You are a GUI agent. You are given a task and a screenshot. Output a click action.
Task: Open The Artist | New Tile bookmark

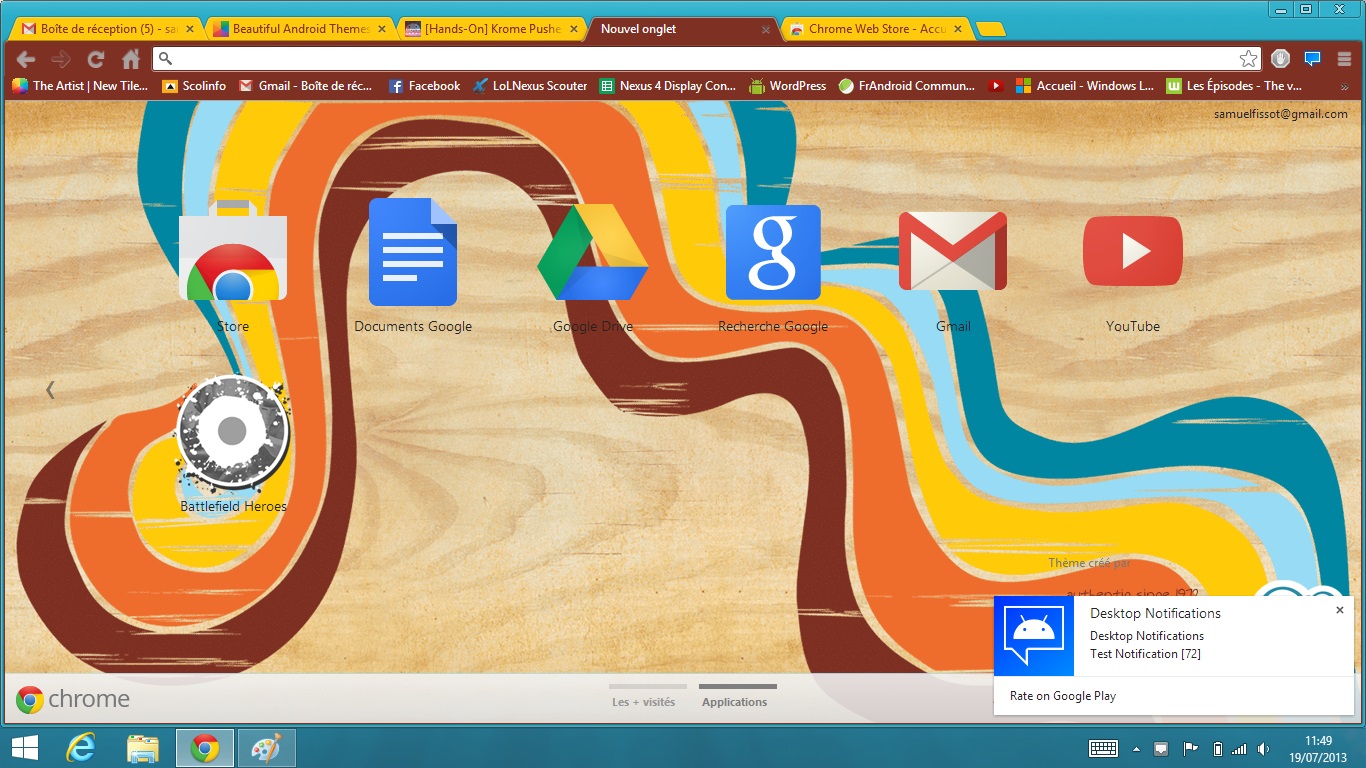[80, 86]
